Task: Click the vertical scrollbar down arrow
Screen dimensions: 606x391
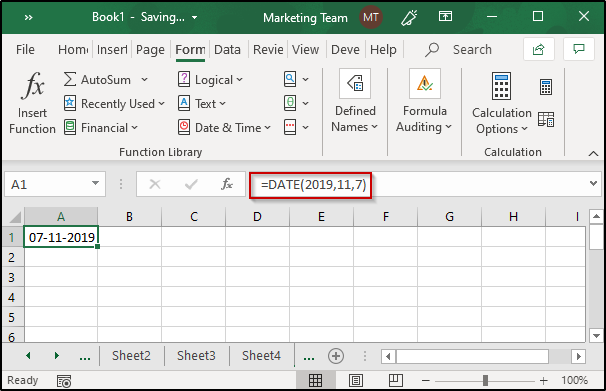Action: [x=596, y=336]
